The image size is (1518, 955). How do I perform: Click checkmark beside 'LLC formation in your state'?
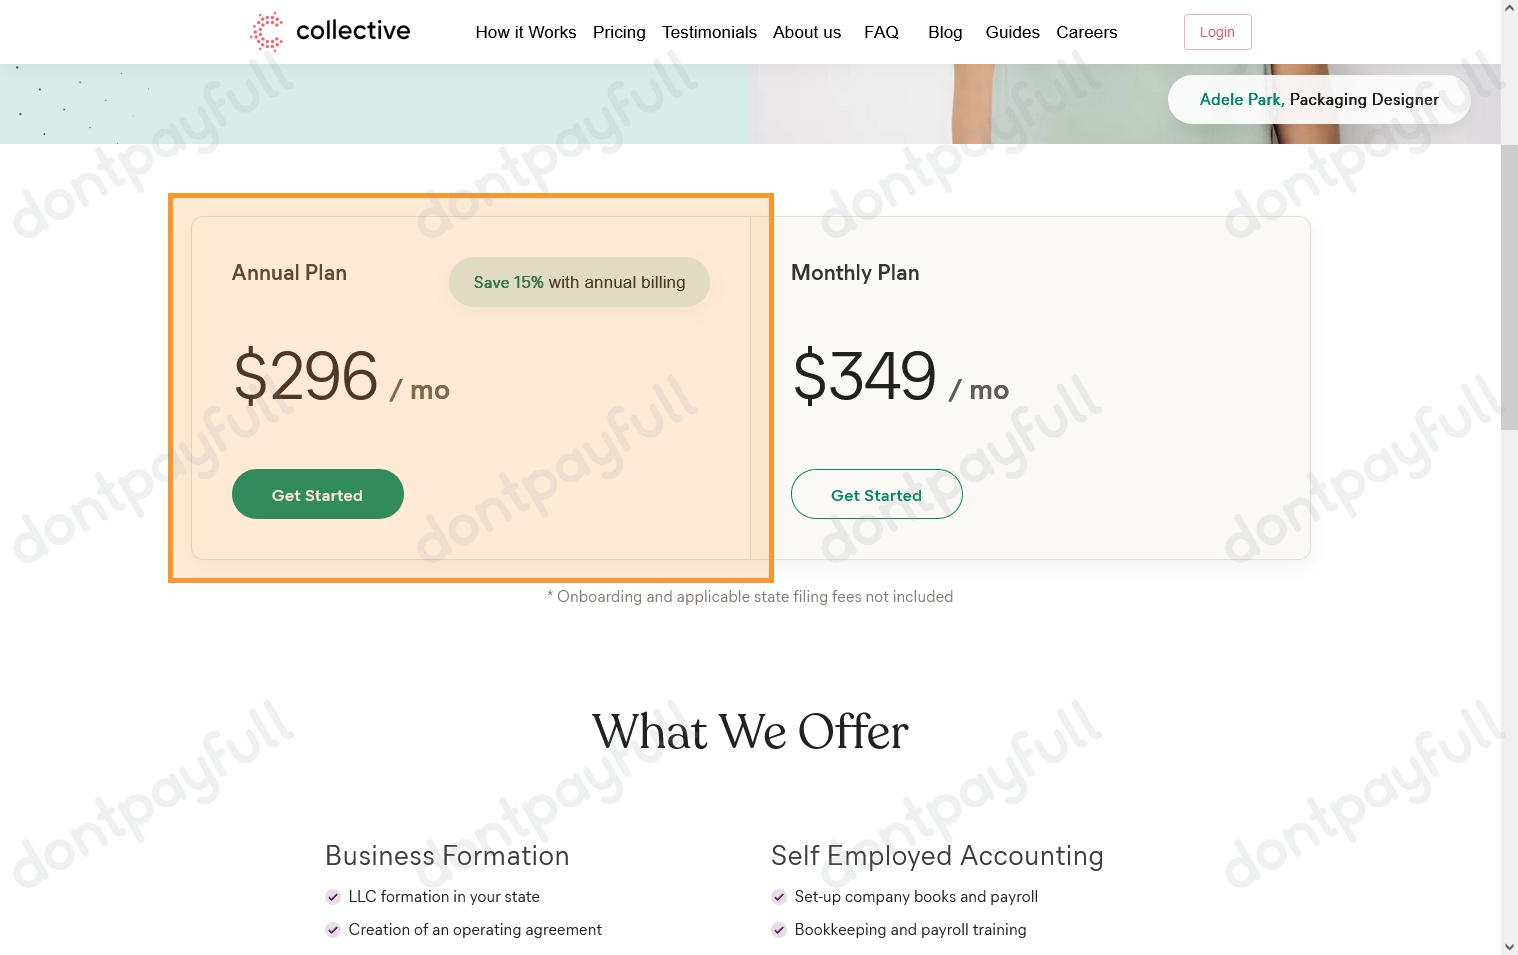click(x=333, y=897)
